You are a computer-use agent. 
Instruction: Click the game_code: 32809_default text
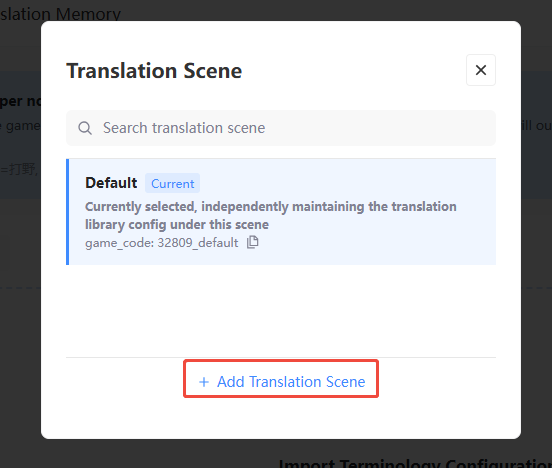tap(162, 243)
